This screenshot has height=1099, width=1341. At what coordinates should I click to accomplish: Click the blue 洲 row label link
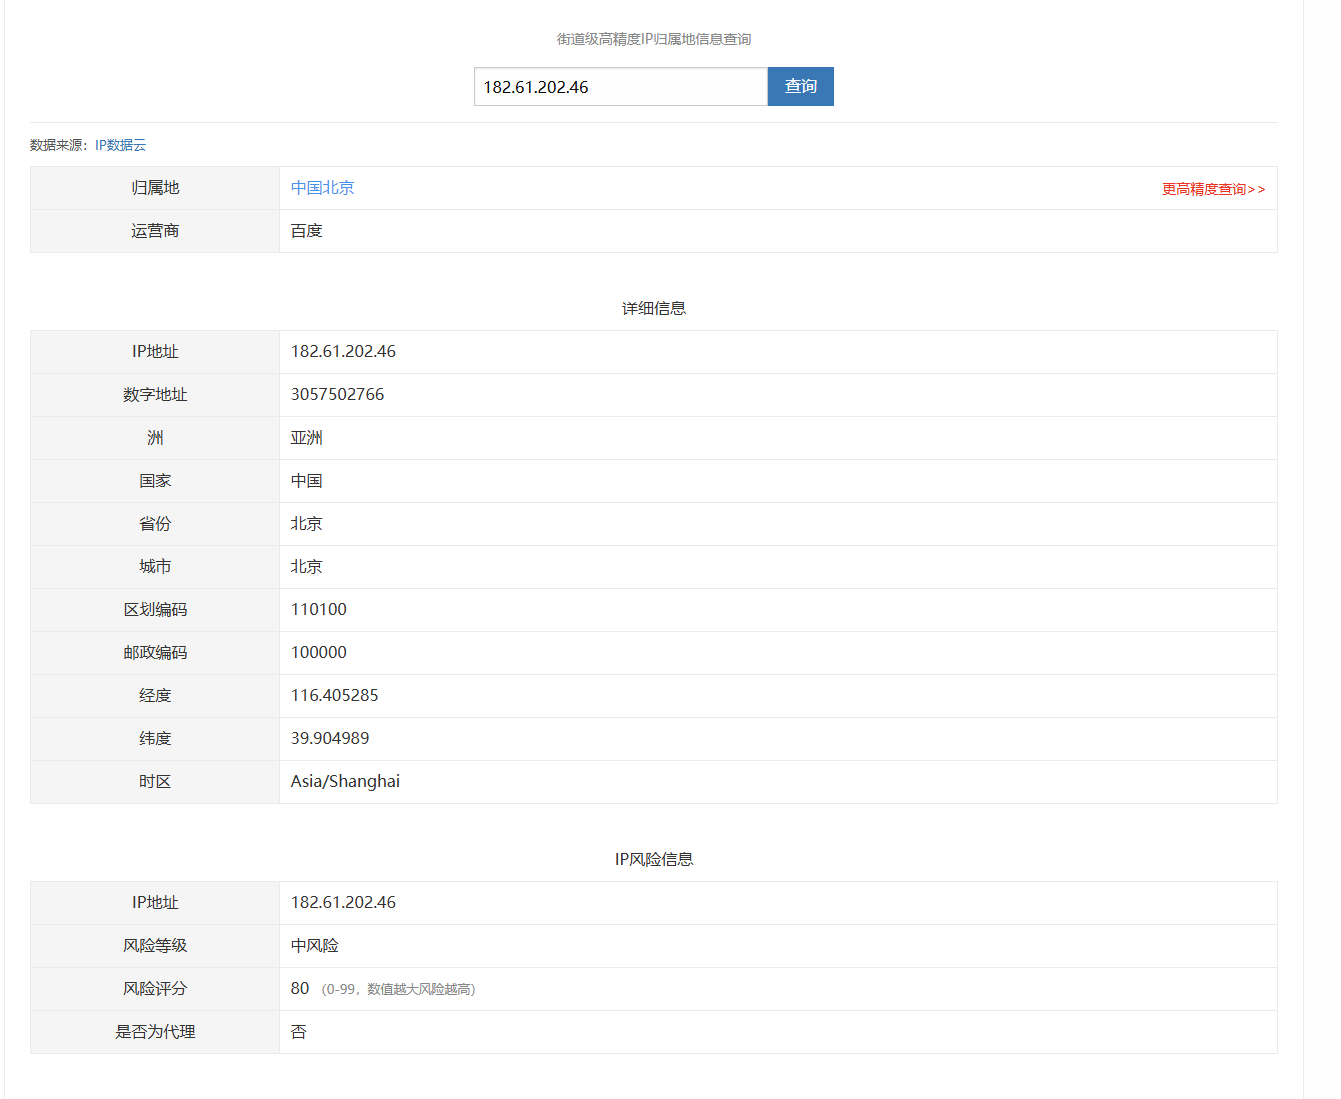pos(155,438)
